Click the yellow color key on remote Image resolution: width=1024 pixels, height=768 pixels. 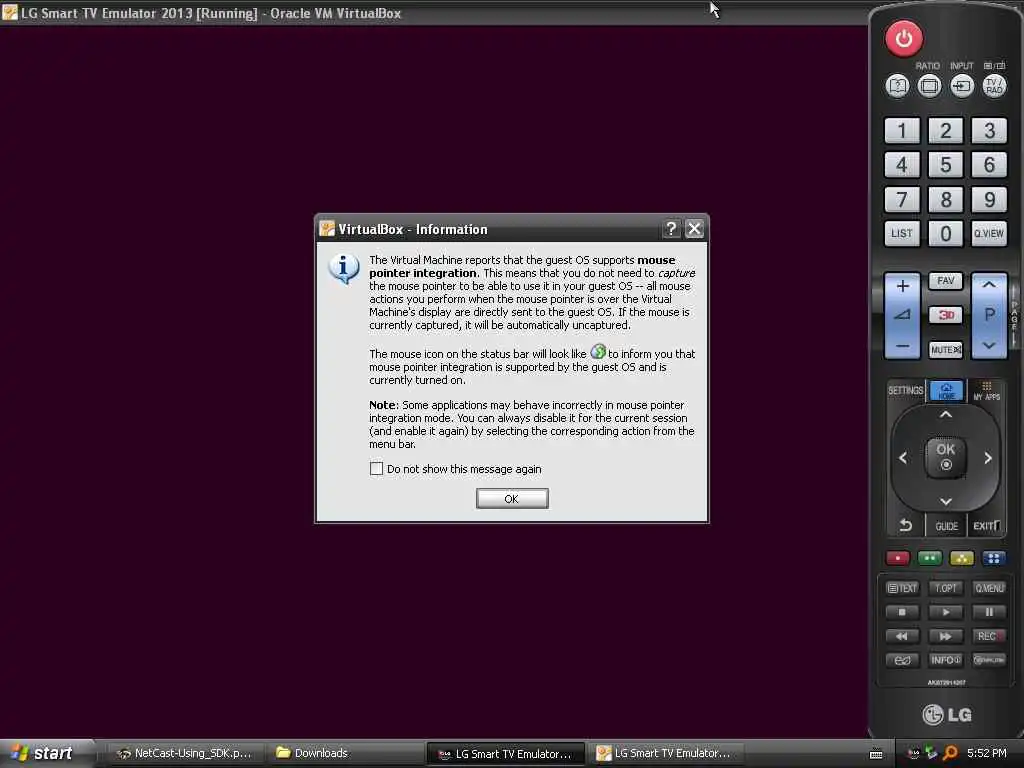click(961, 558)
